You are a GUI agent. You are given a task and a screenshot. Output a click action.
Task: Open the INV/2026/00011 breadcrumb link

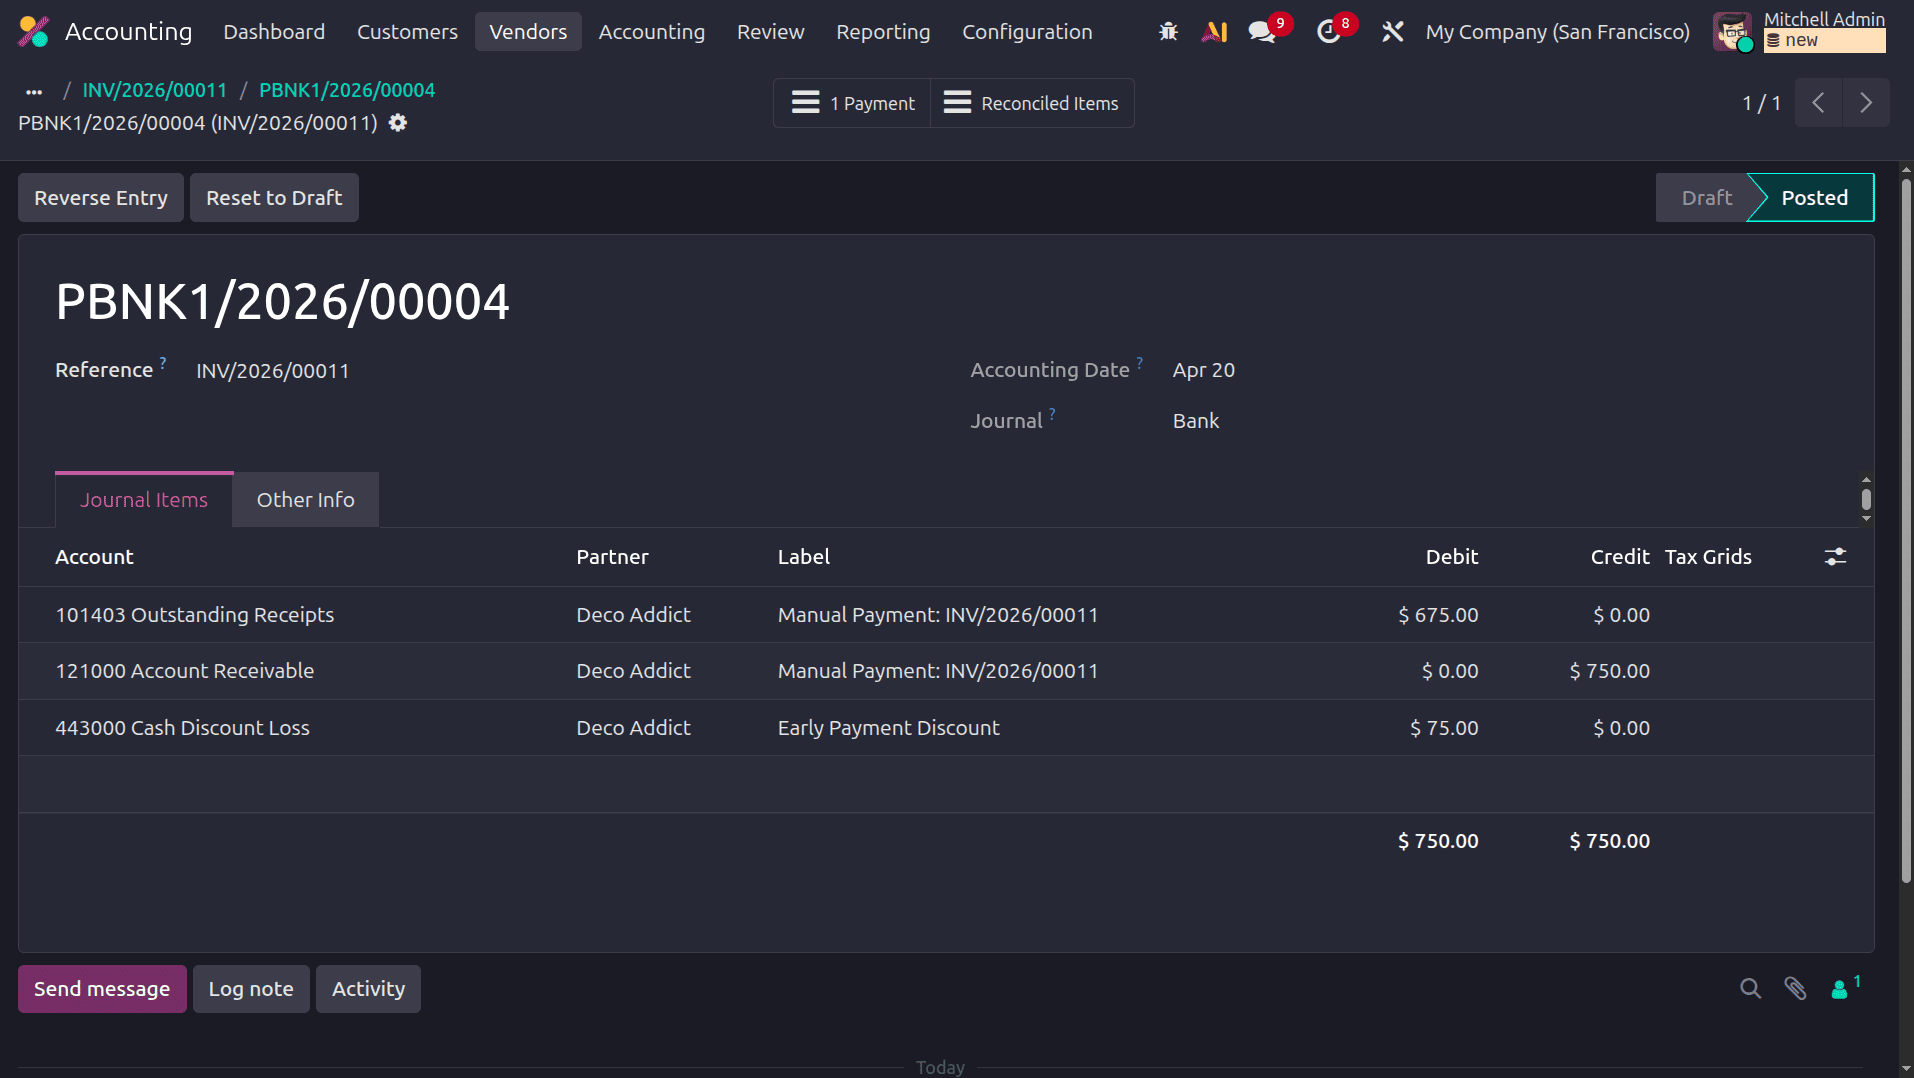click(x=154, y=90)
